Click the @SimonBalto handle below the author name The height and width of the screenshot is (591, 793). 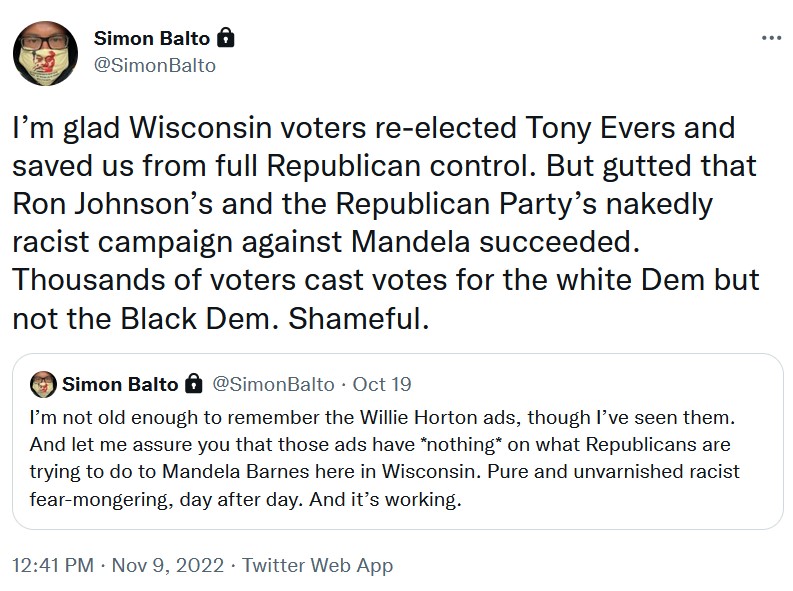[x=154, y=65]
